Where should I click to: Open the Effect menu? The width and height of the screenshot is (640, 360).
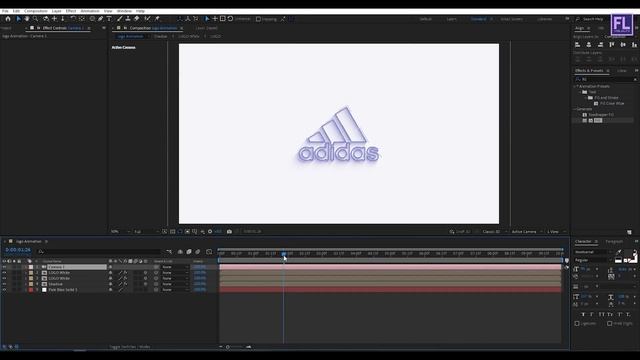(x=71, y=11)
